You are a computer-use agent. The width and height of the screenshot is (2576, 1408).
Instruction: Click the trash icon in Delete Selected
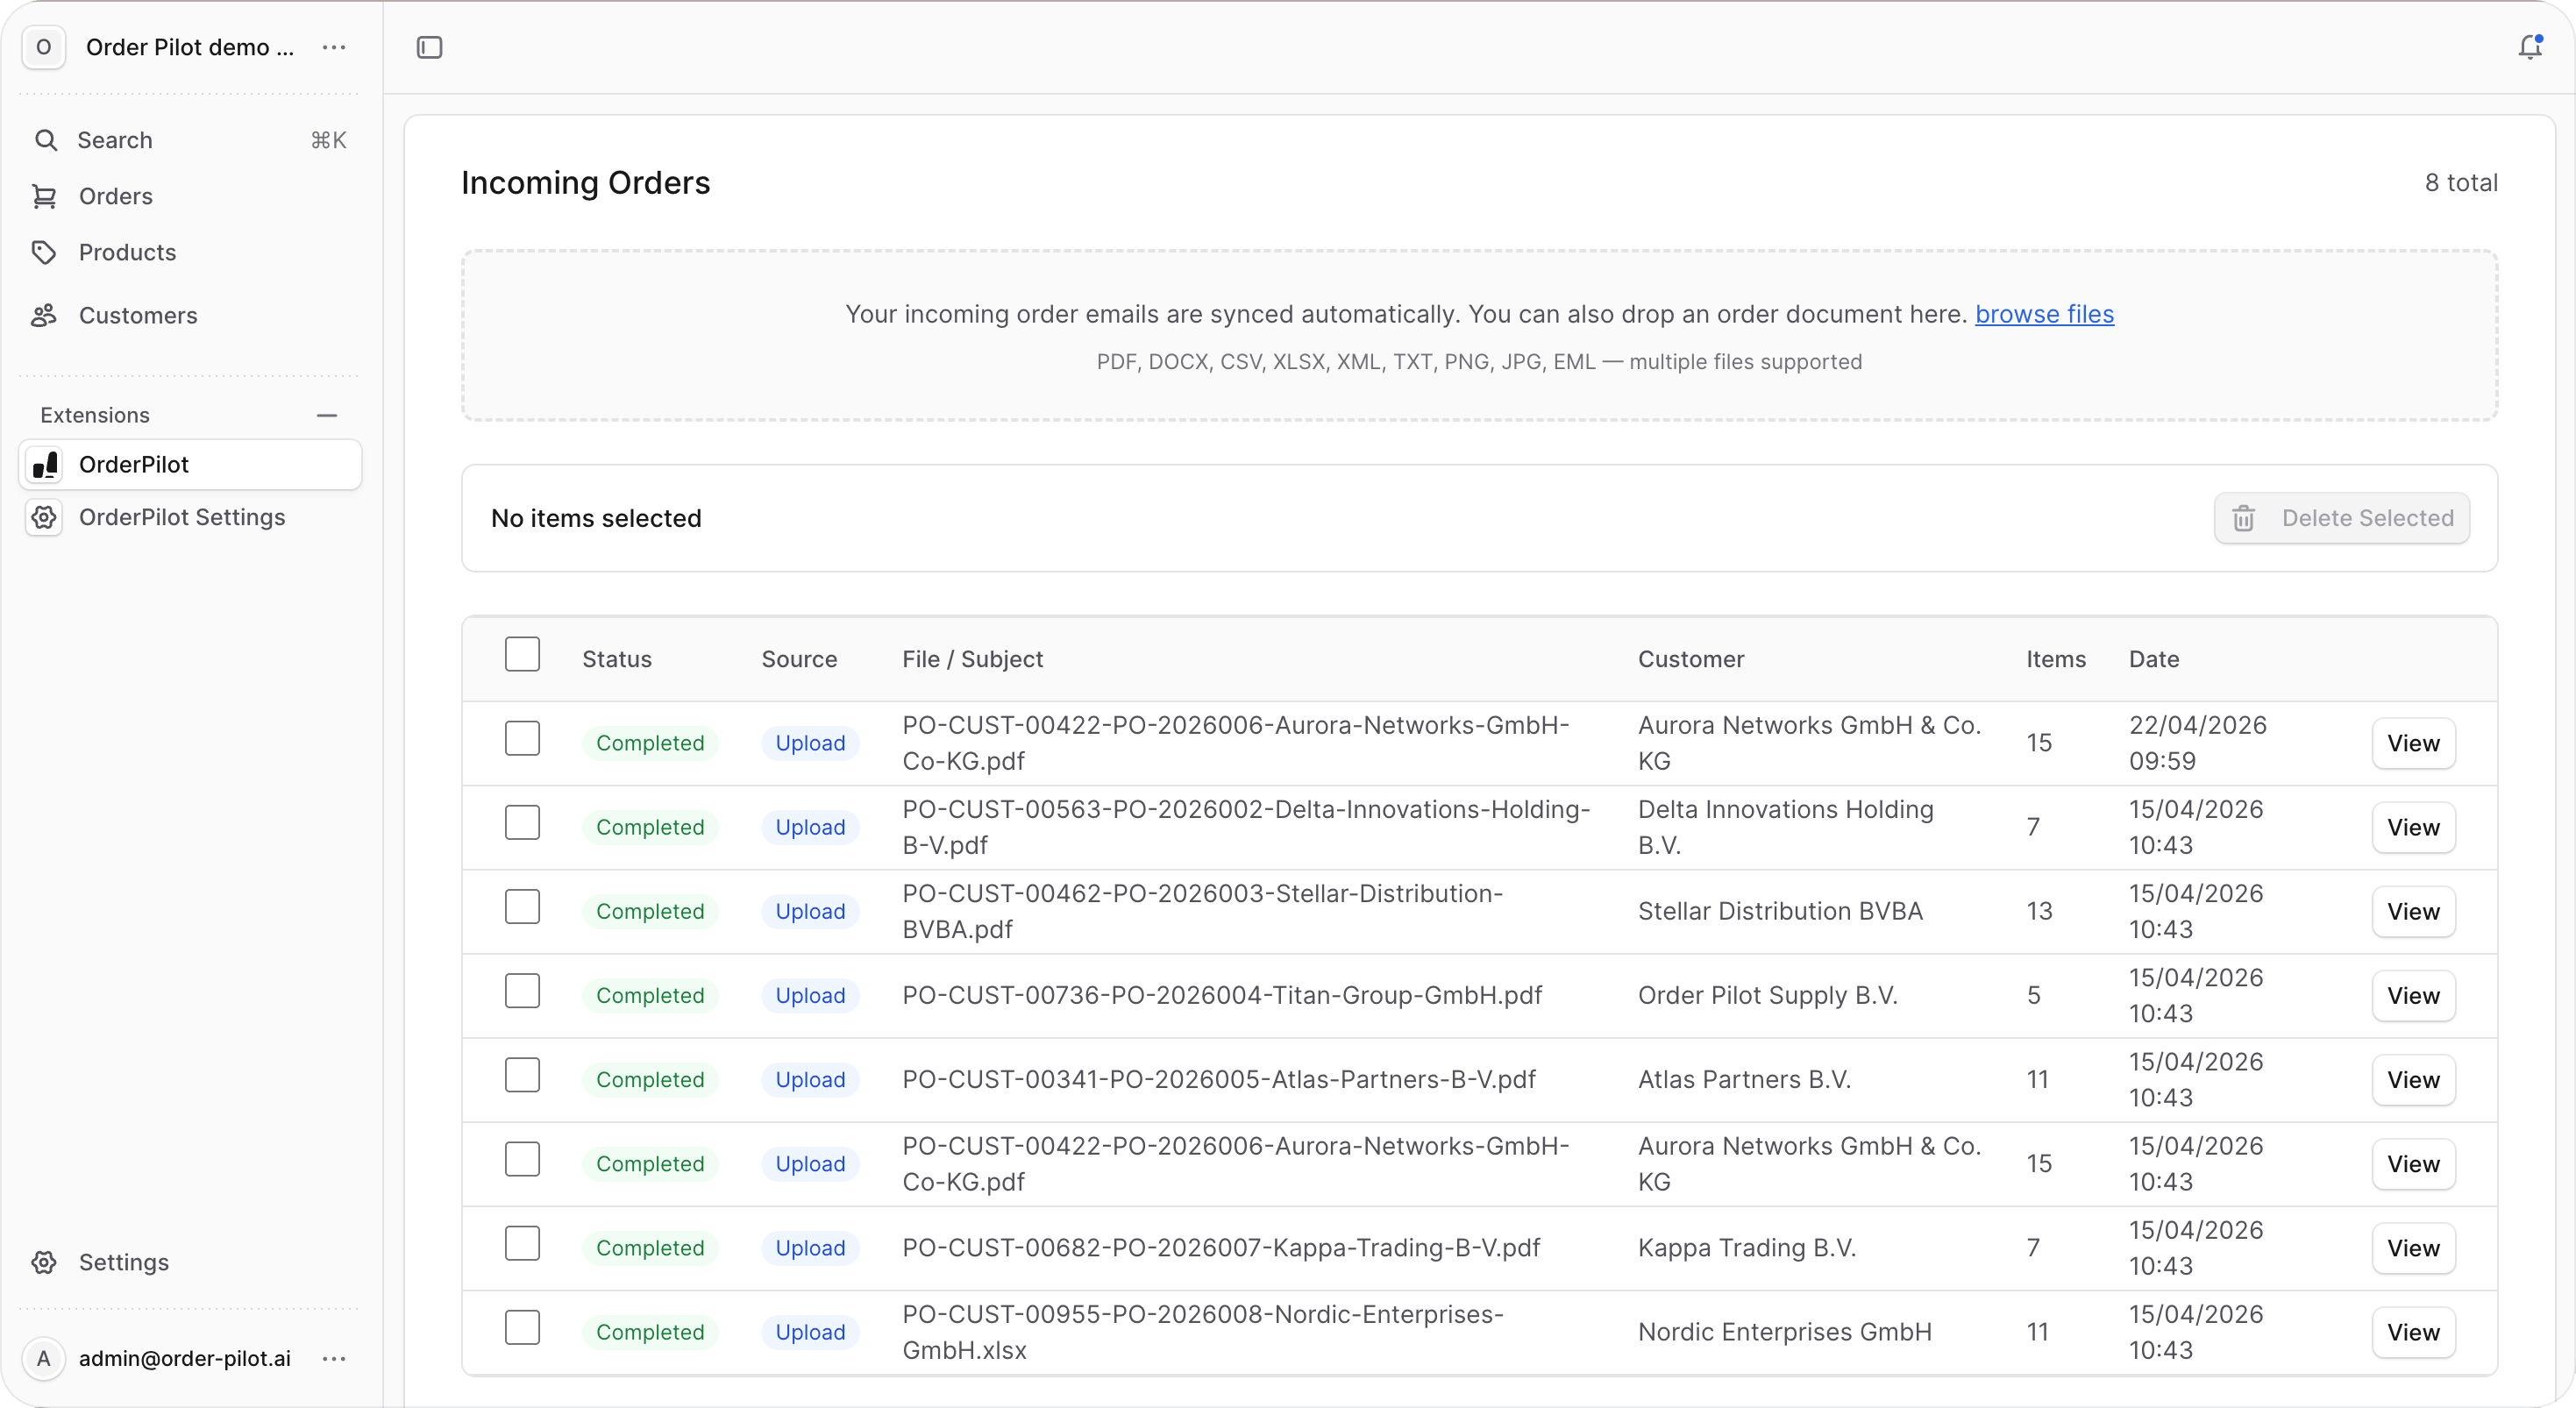2243,518
